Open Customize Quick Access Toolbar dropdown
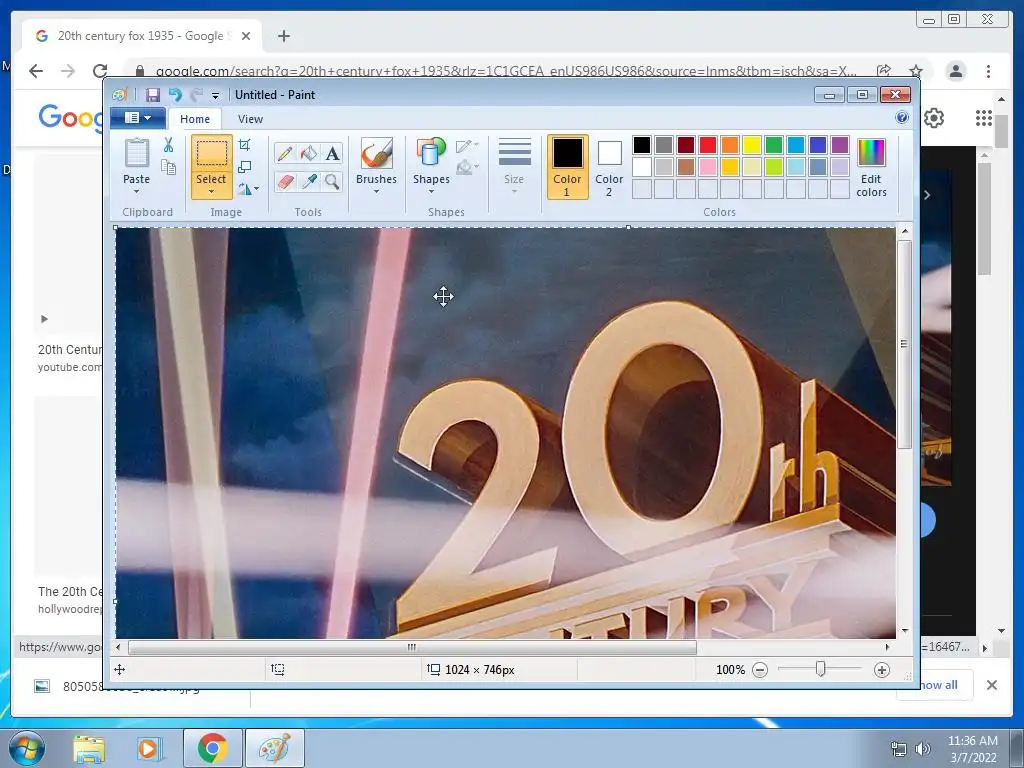Viewport: 1024px width, 768px height. 215,95
